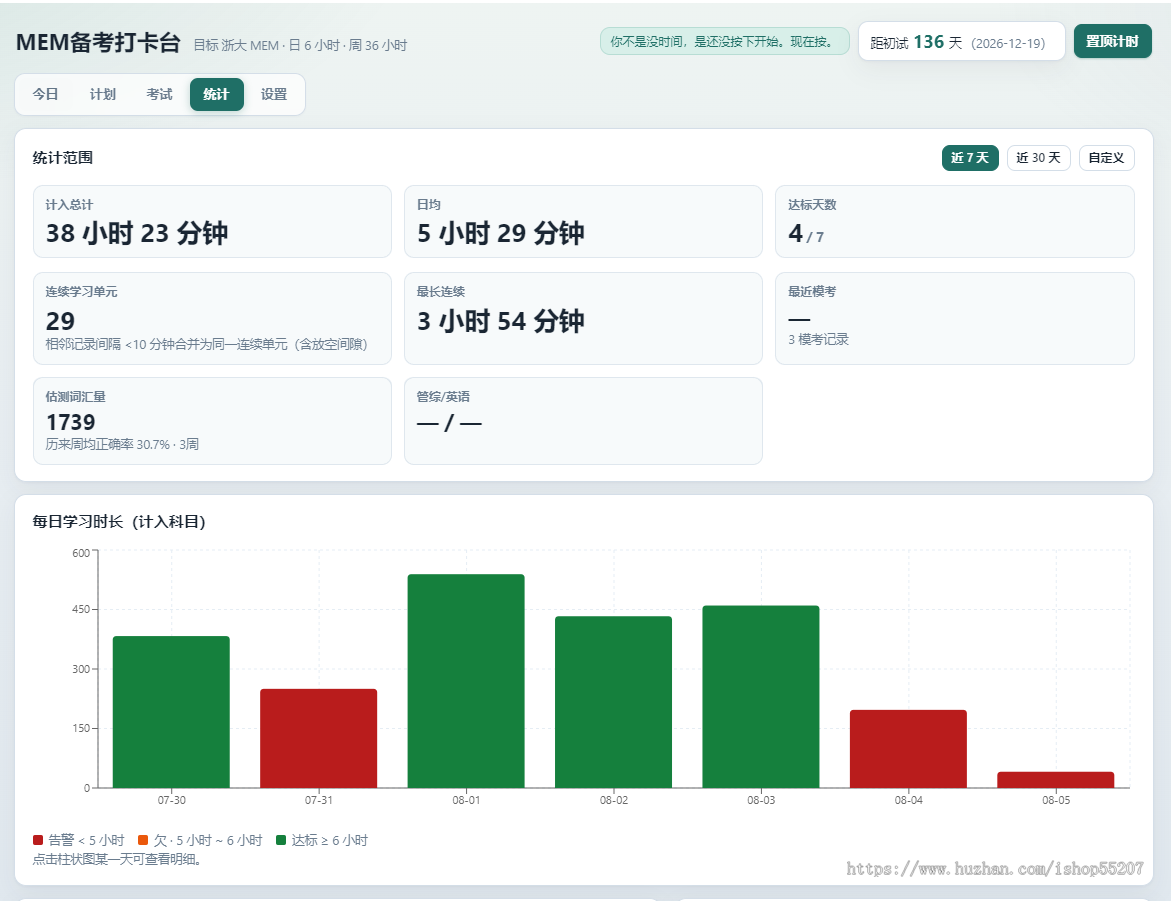
Task: Click the 最近模考 card
Action: click(x=954, y=318)
